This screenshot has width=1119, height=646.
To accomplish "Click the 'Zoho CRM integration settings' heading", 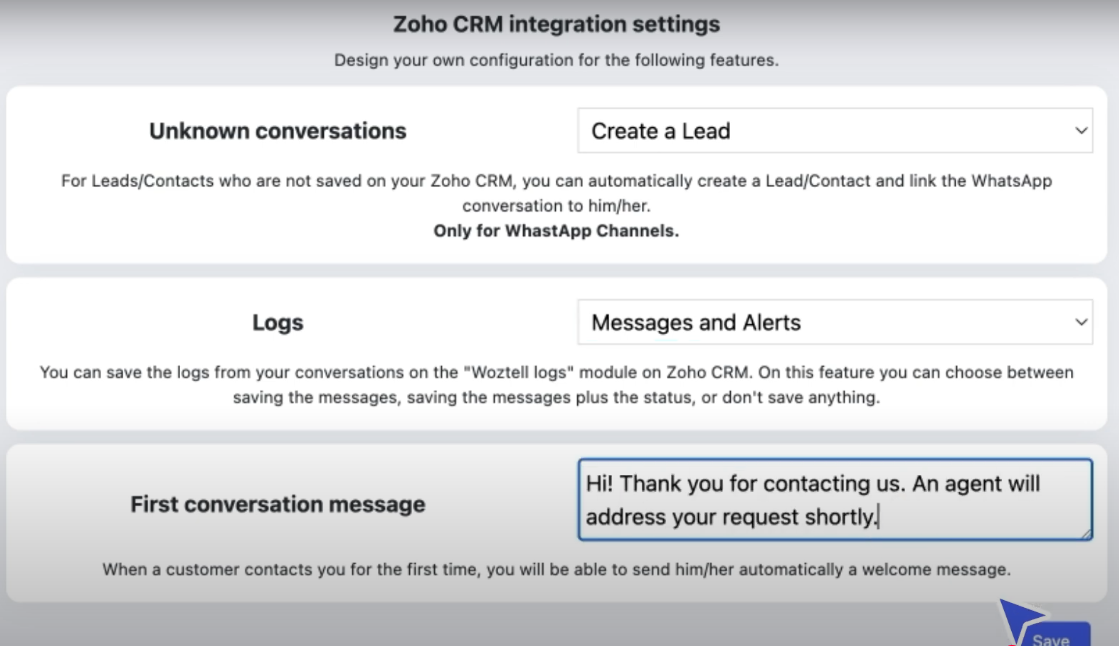I will pos(557,24).
